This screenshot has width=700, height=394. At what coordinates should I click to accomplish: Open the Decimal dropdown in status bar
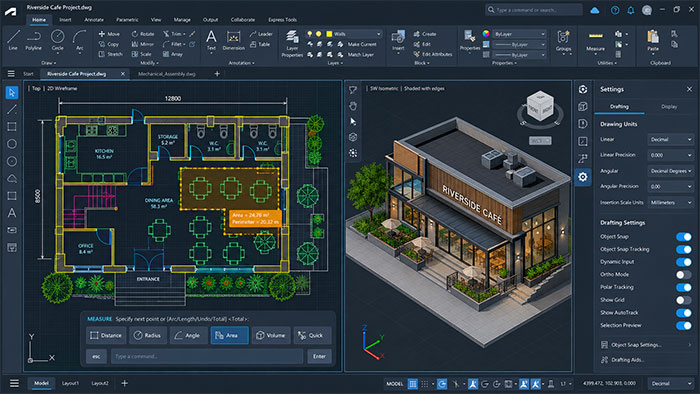pos(671,383)
